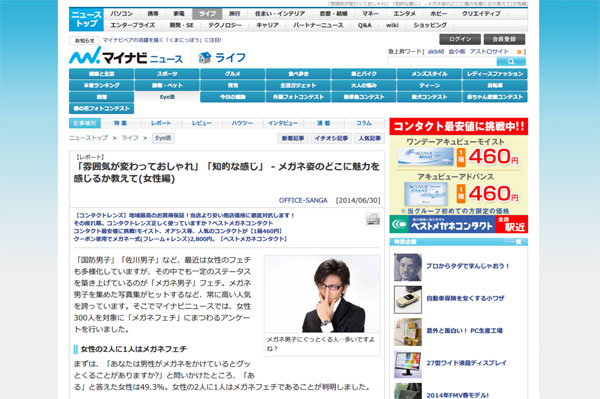The width and height of the screenshot is (600, 399).
Task: Select the インタビュー article type tab
Action: [x=283, y=123]
